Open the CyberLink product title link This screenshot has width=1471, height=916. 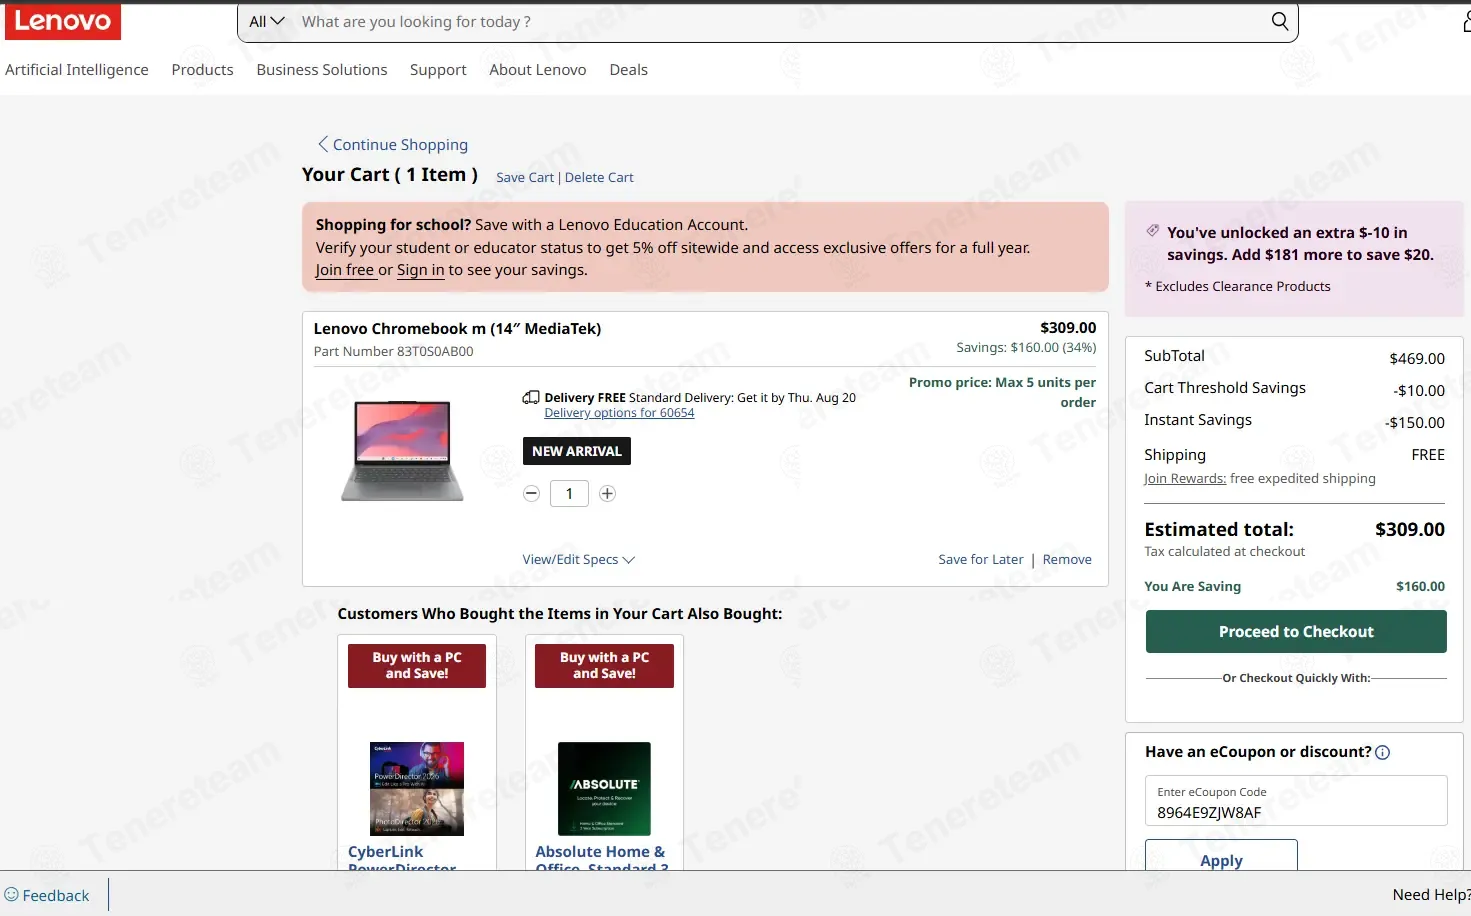pyautogui.click(x=402, y=859)
